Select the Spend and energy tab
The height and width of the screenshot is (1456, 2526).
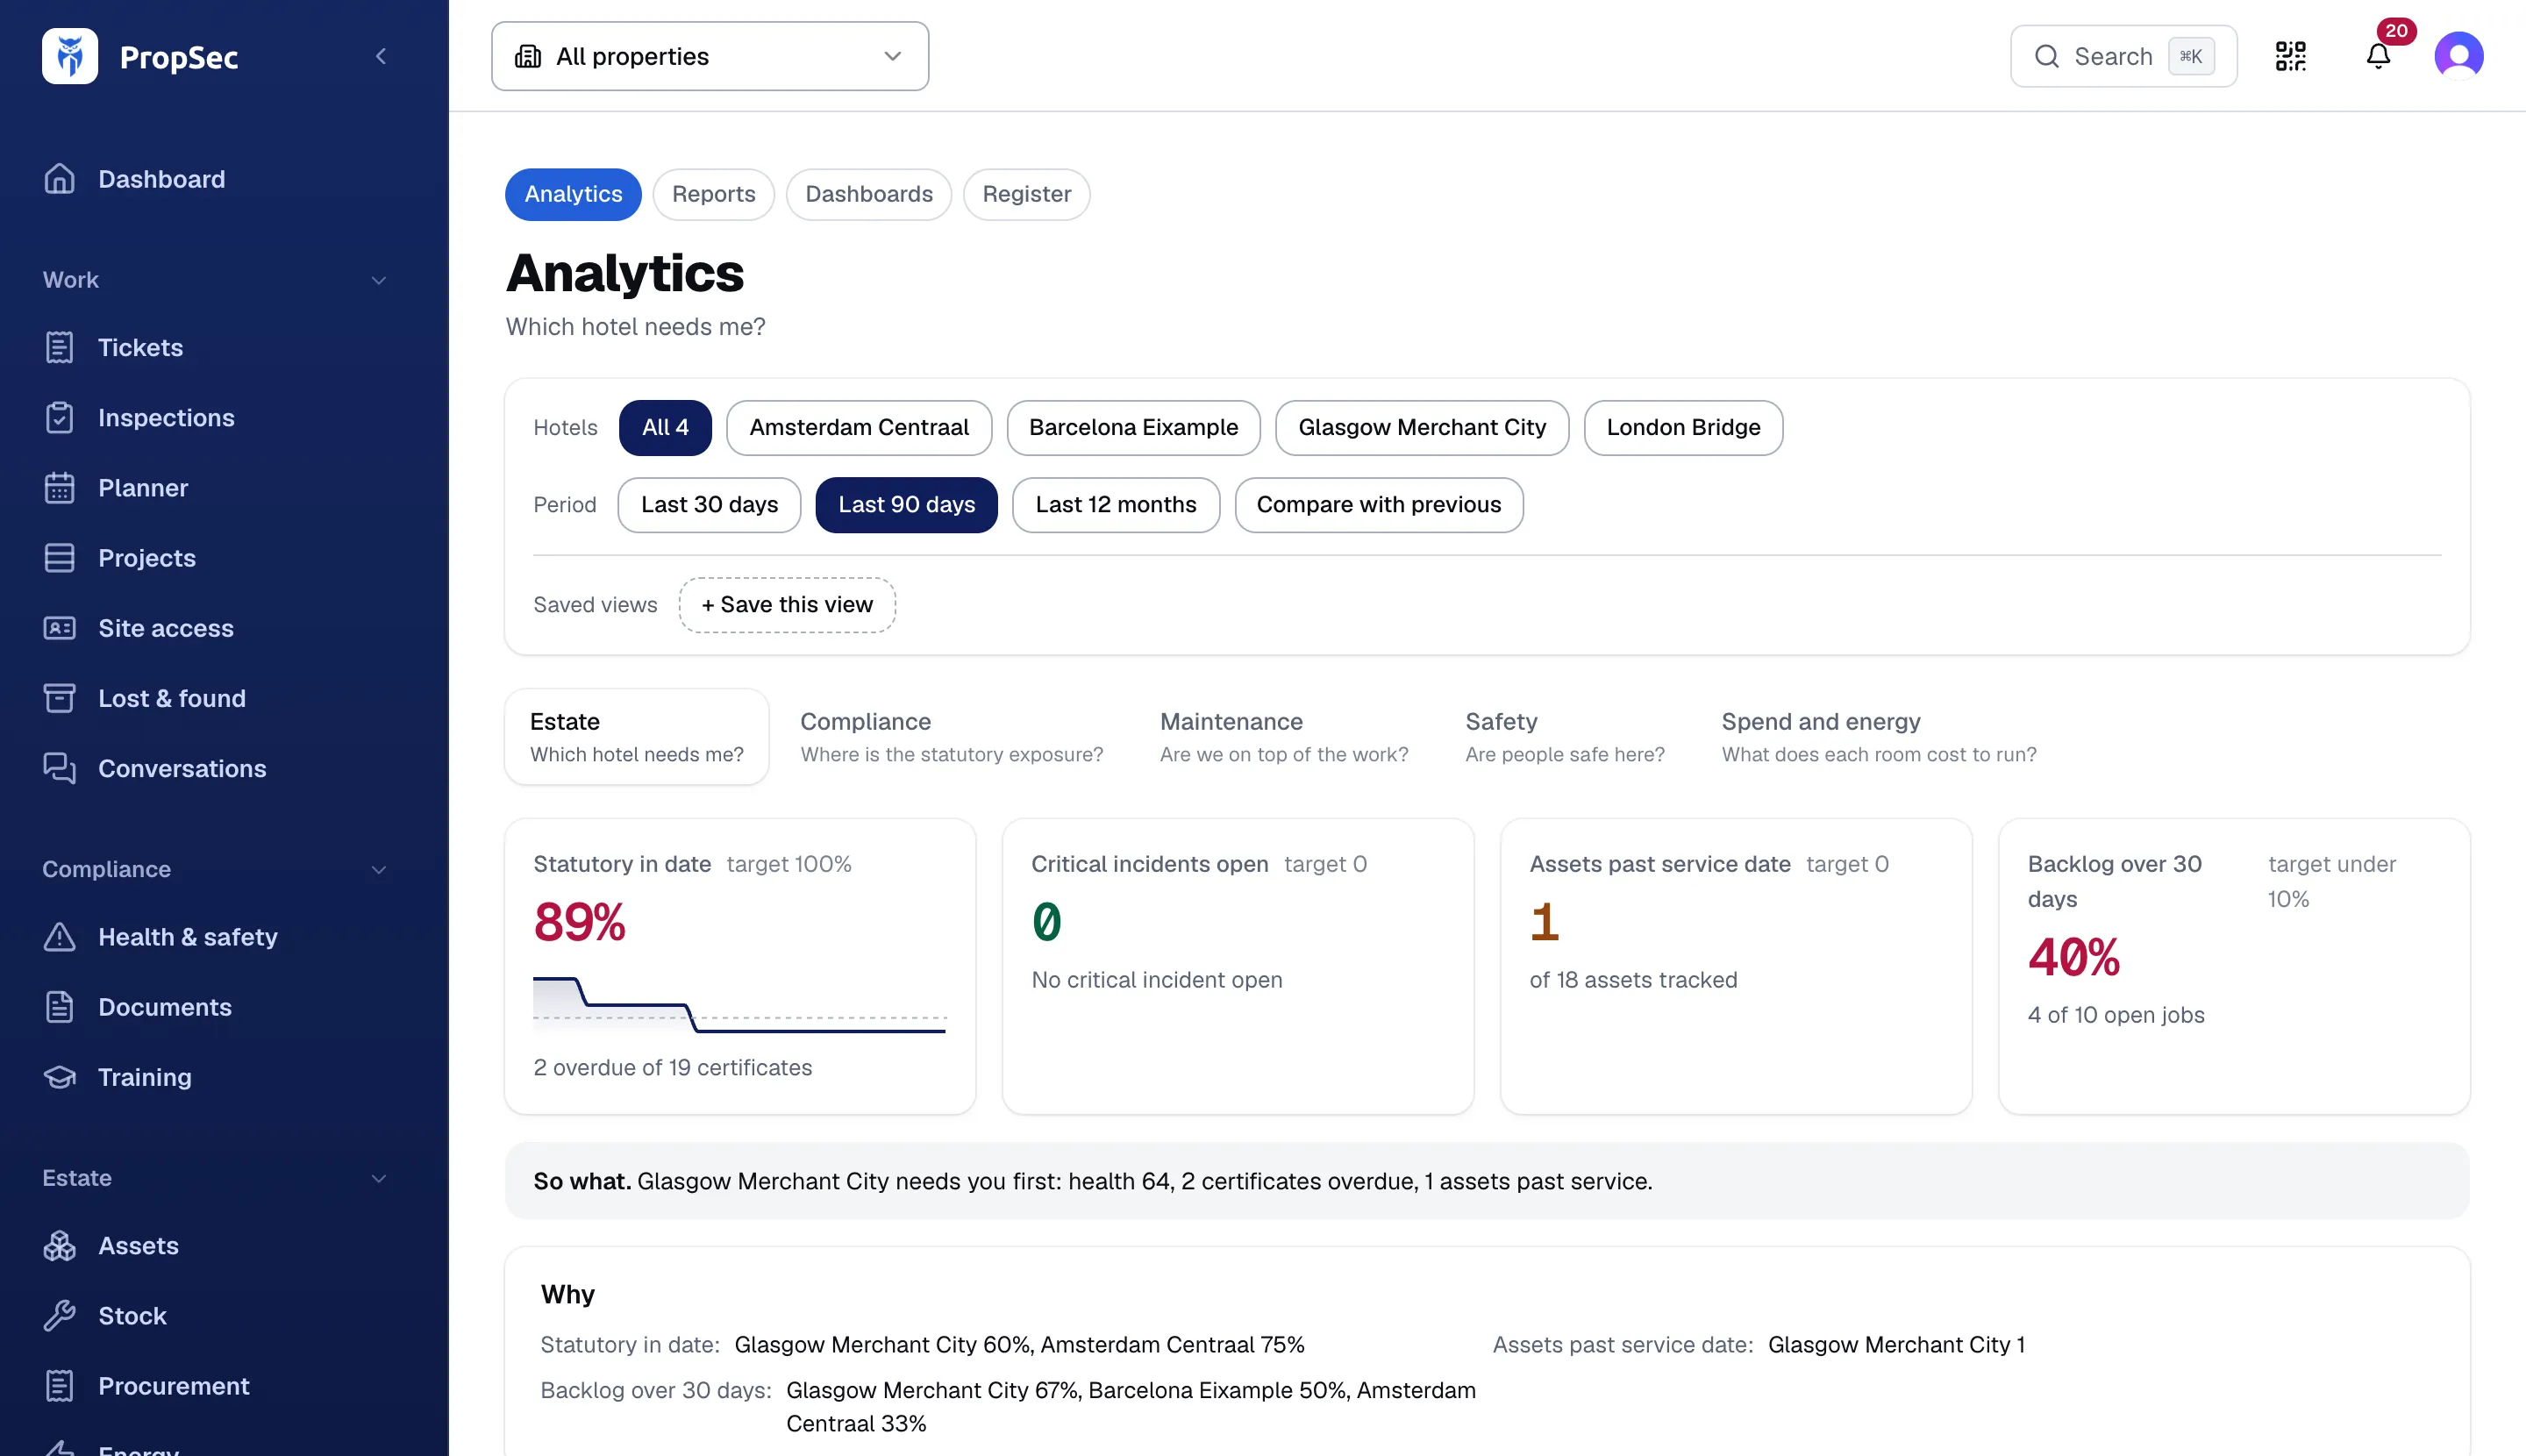click(x=1879, y=736)
